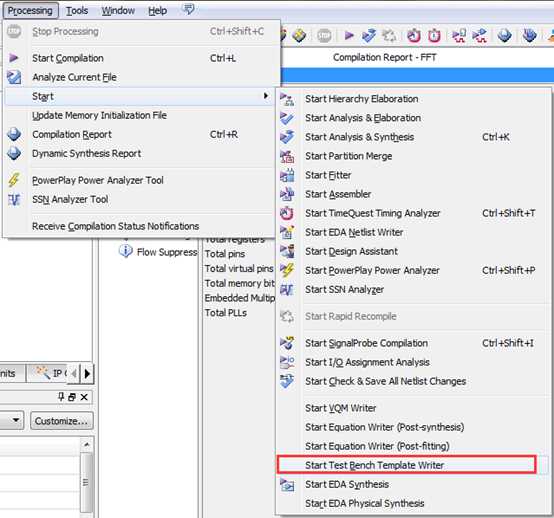Click the first red TimeQuest clock toolbar icon
This screenshot has width=554, height=518.
414,35
